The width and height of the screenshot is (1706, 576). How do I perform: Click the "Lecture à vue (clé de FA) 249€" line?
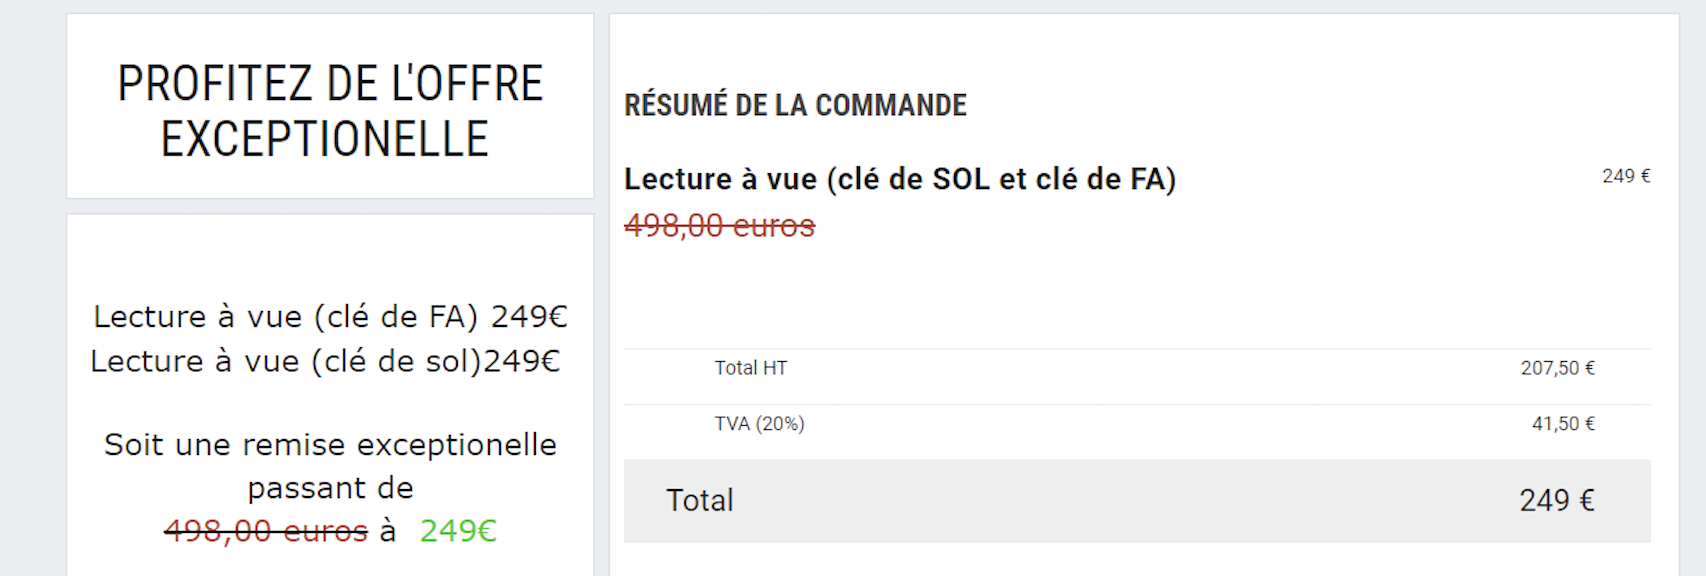click(x=330, y=317)
